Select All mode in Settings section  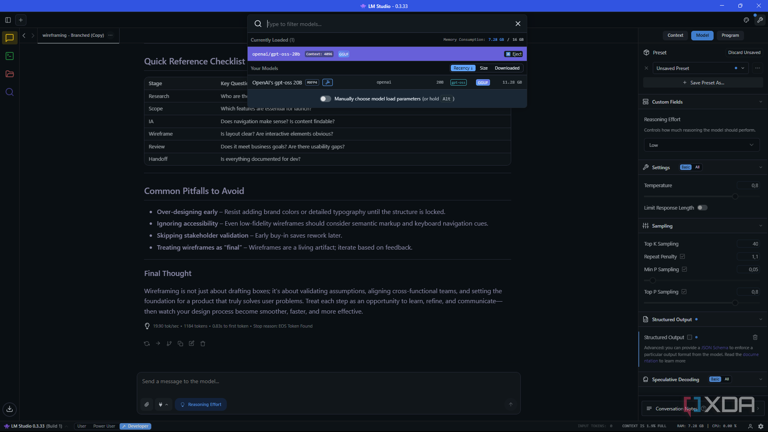pos(697,167)
